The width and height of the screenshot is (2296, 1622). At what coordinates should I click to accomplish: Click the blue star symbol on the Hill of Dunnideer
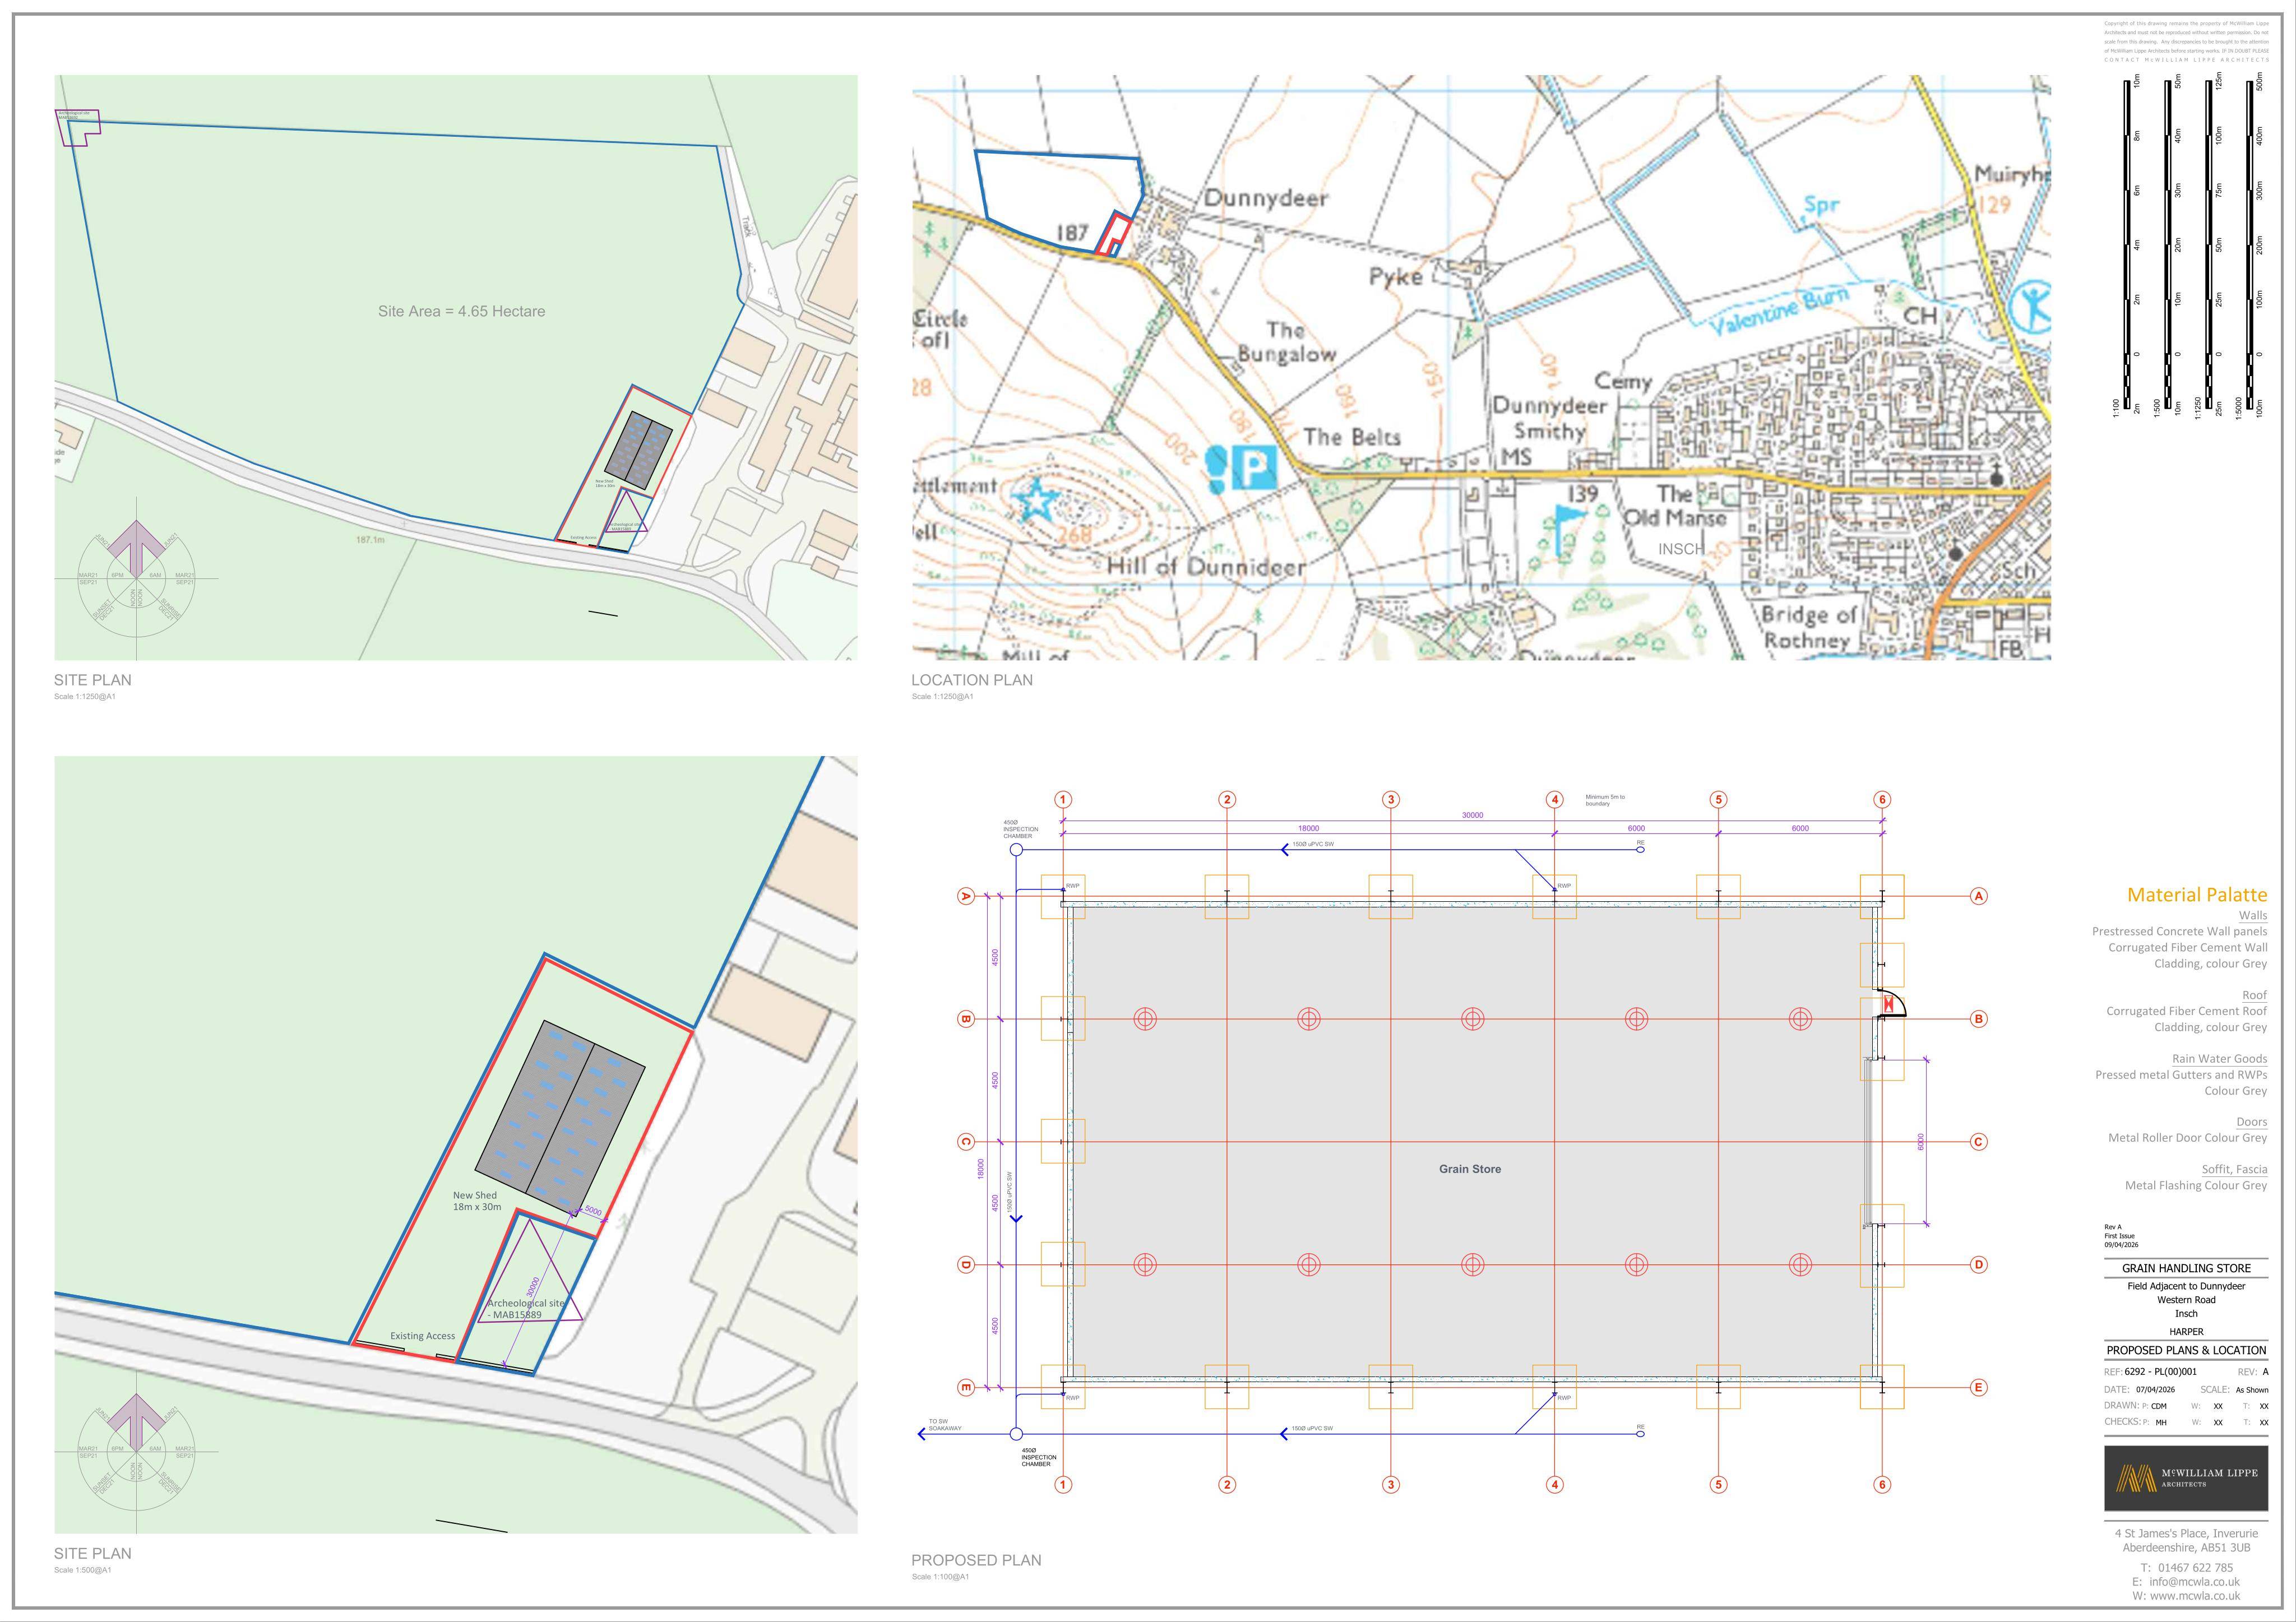click(x=1037, y=501)
